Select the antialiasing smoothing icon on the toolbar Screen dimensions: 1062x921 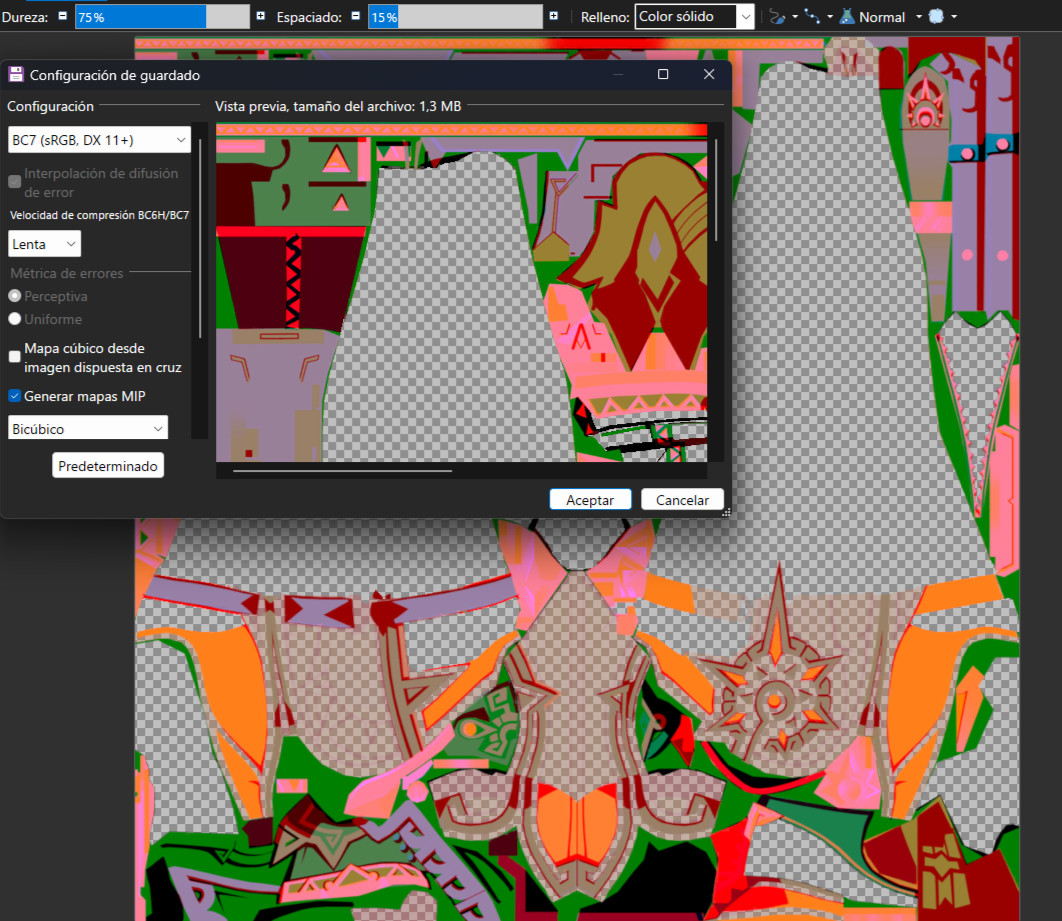778,16
